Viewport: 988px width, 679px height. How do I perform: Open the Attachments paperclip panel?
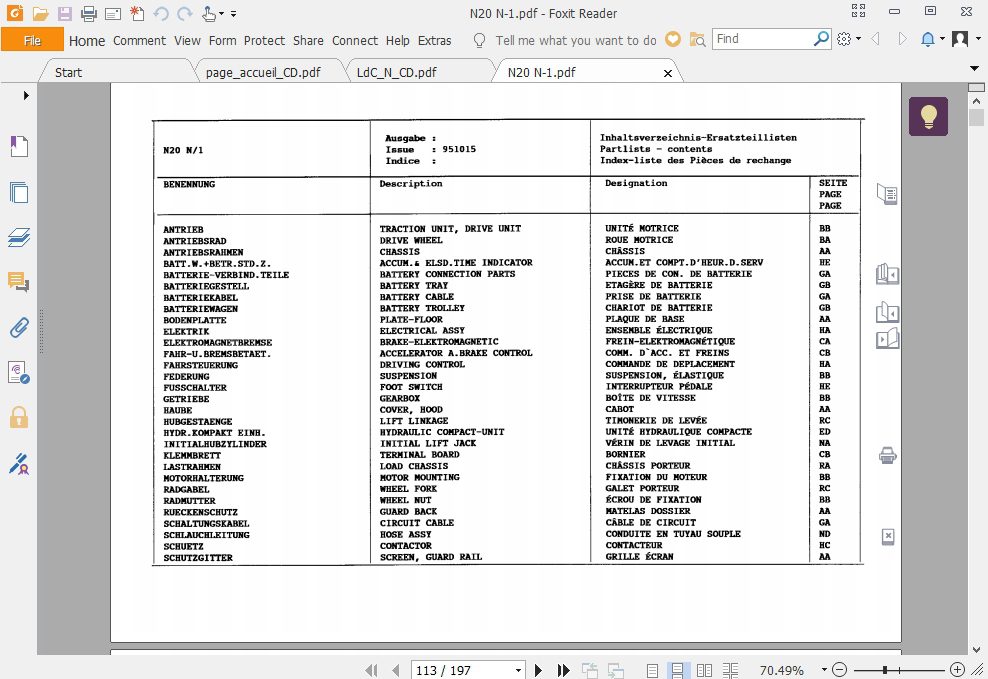click(x=19, y=328)
